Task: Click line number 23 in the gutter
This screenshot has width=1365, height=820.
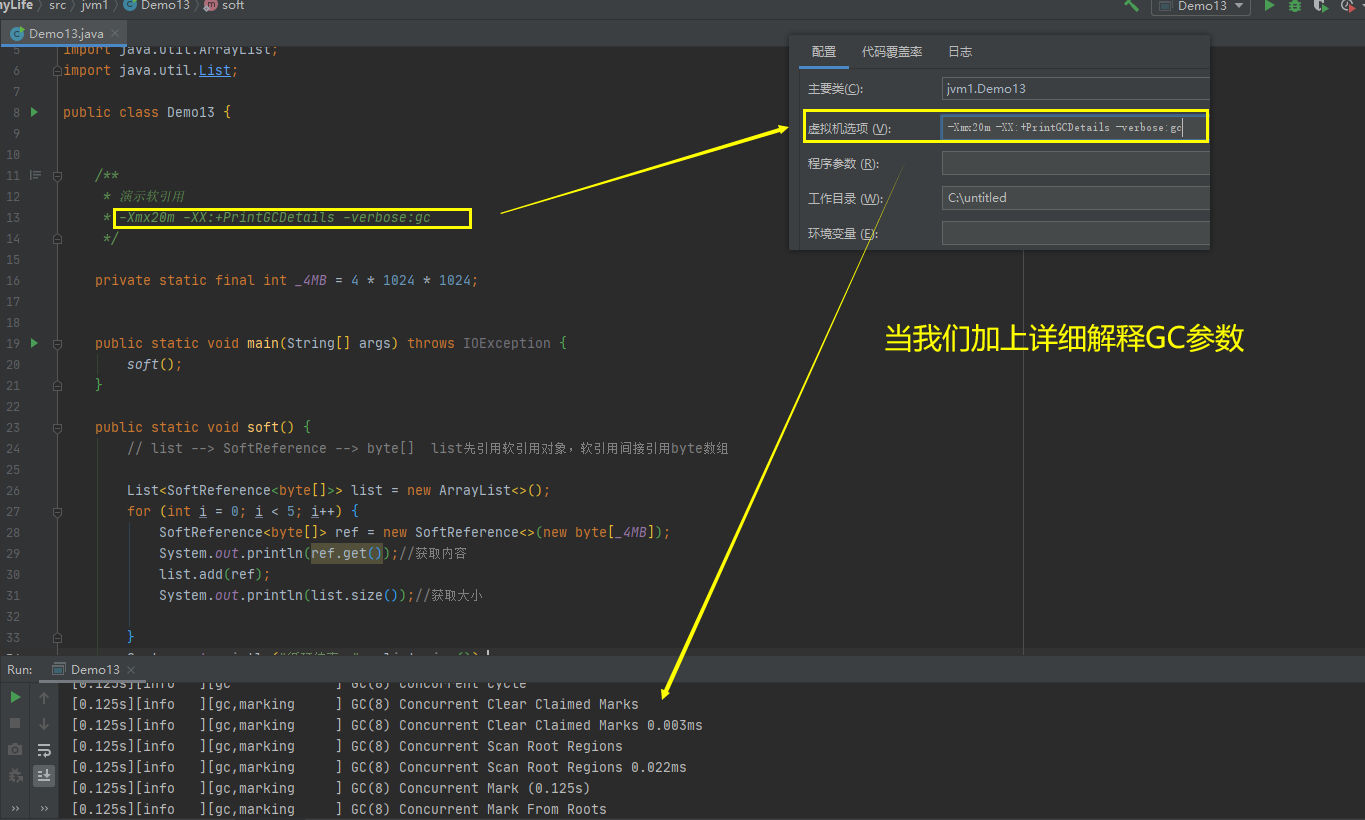Action: (13, 427)
